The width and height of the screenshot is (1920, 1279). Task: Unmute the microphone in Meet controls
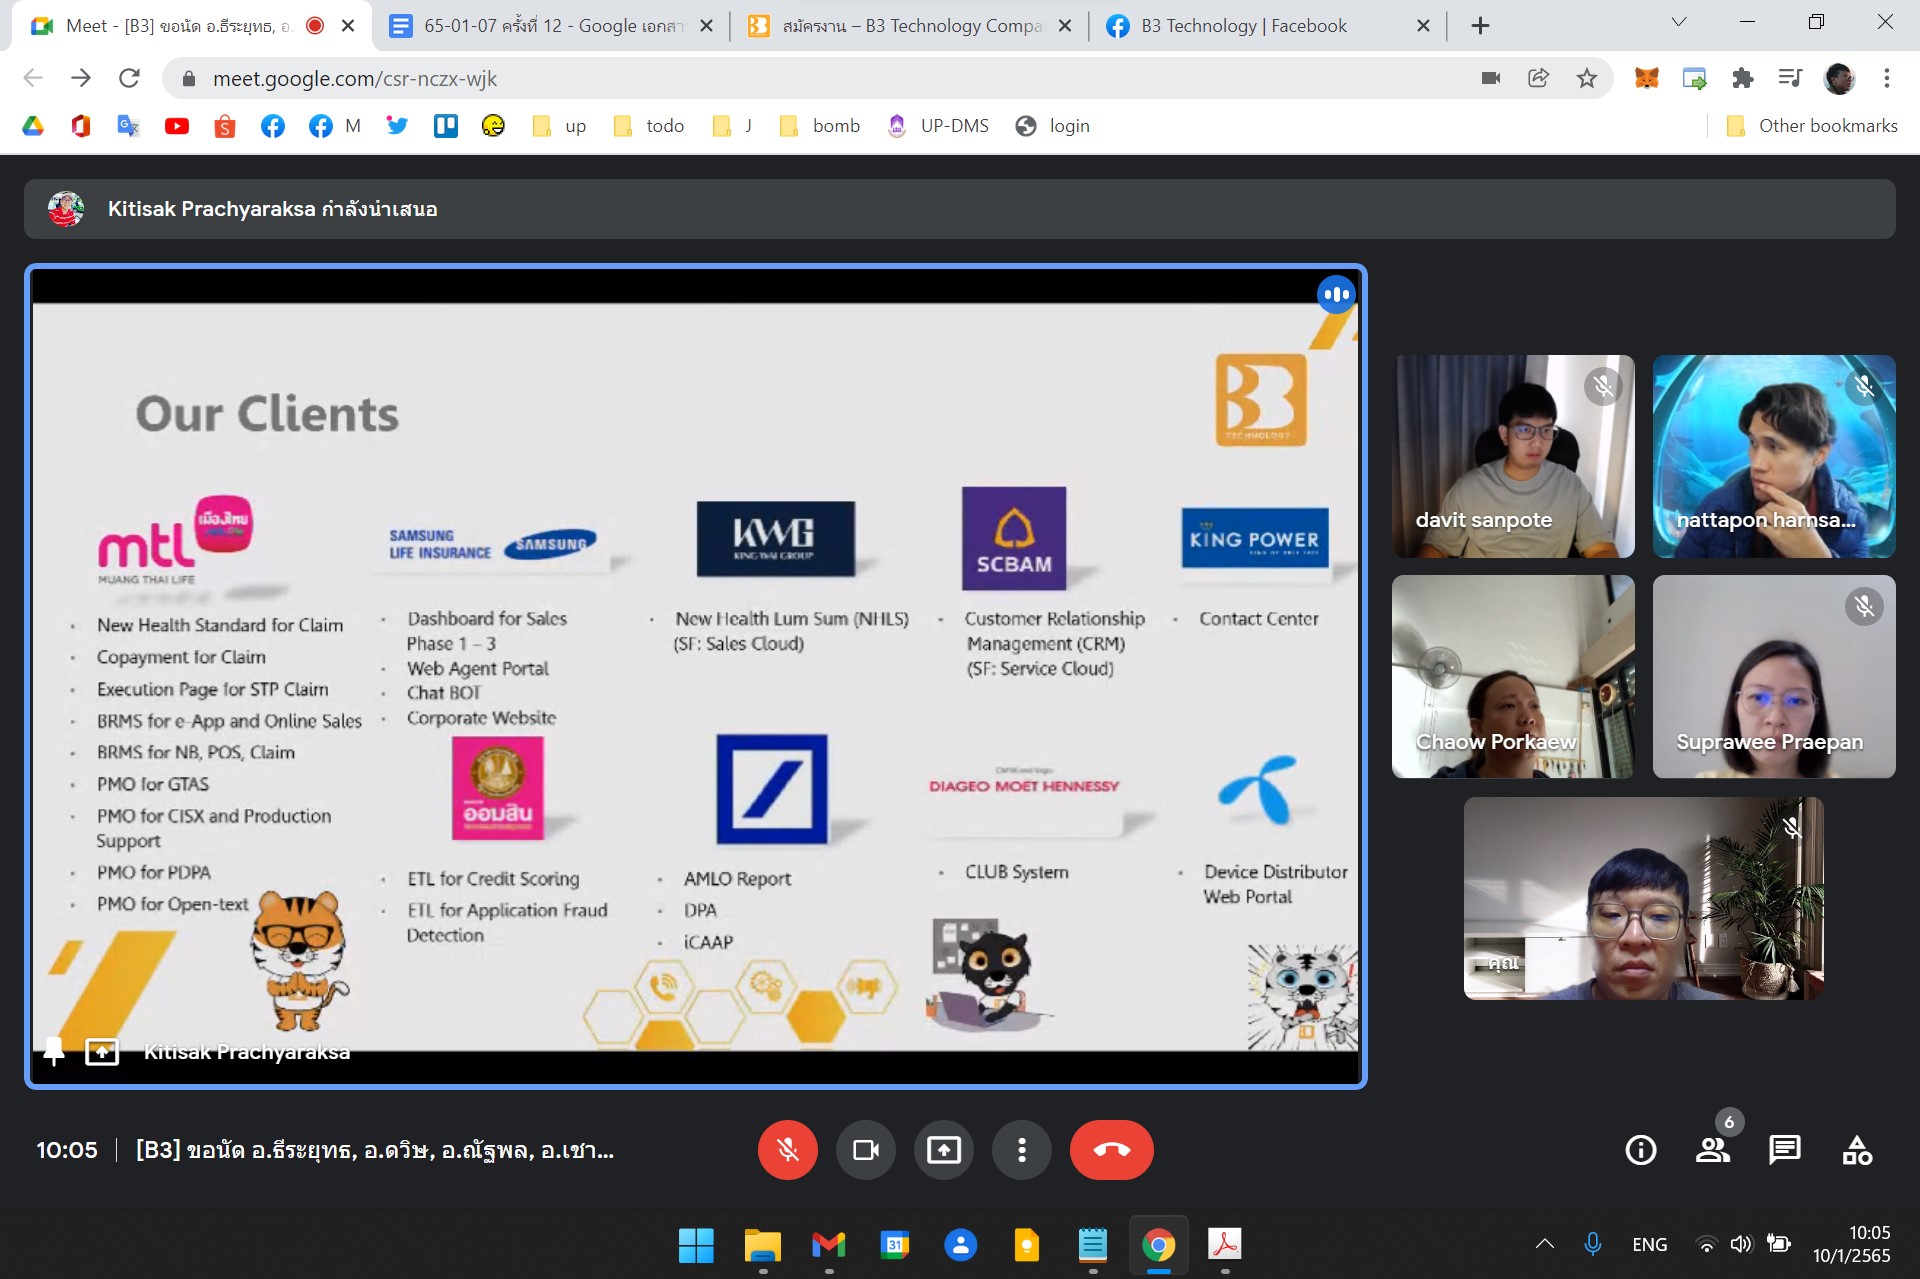pos(788,1150)
